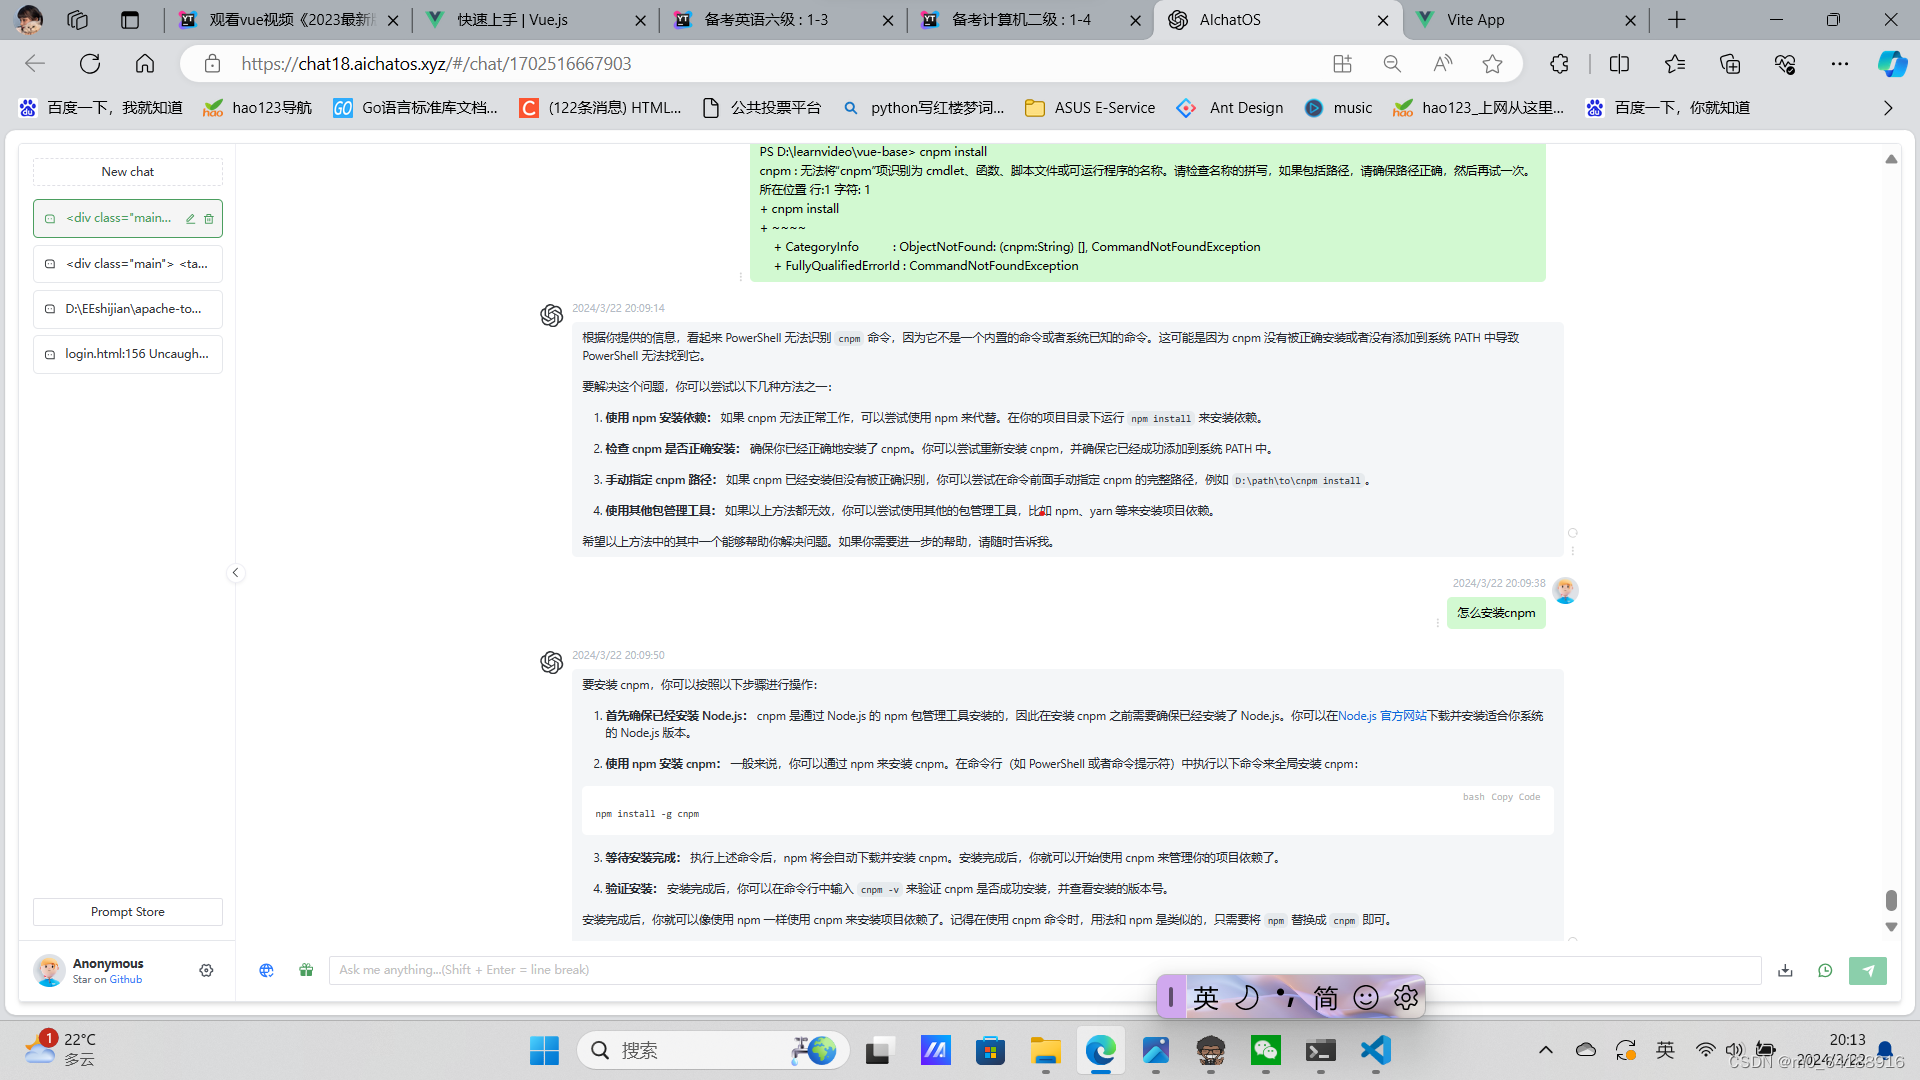Switch to the Vite App tab
The width and height of the screenshot is (1920, 1080).
tap(1526, 20)
